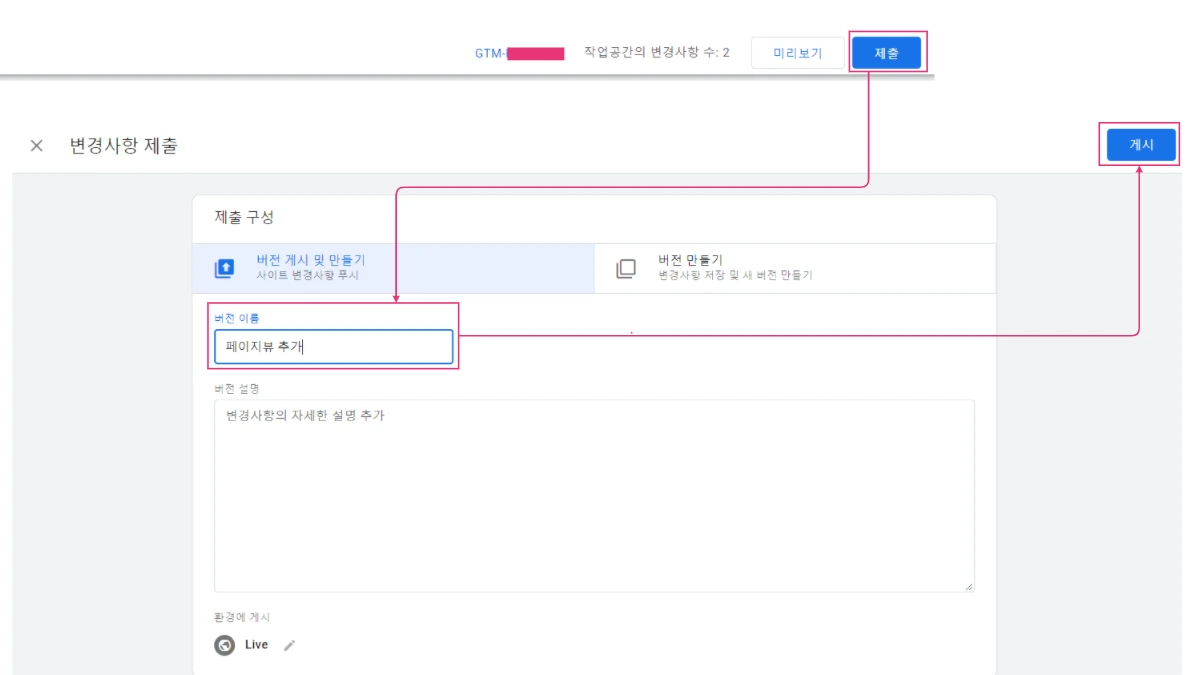Click the Live environment label
This screenshot has height=675, width=1195.
256,645
